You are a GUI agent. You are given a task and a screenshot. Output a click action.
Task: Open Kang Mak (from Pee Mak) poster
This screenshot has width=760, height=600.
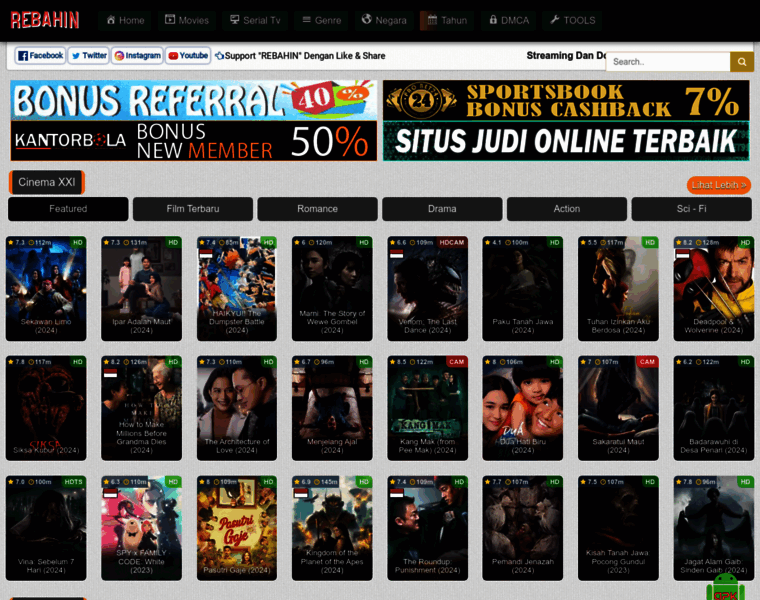[428, 409]
